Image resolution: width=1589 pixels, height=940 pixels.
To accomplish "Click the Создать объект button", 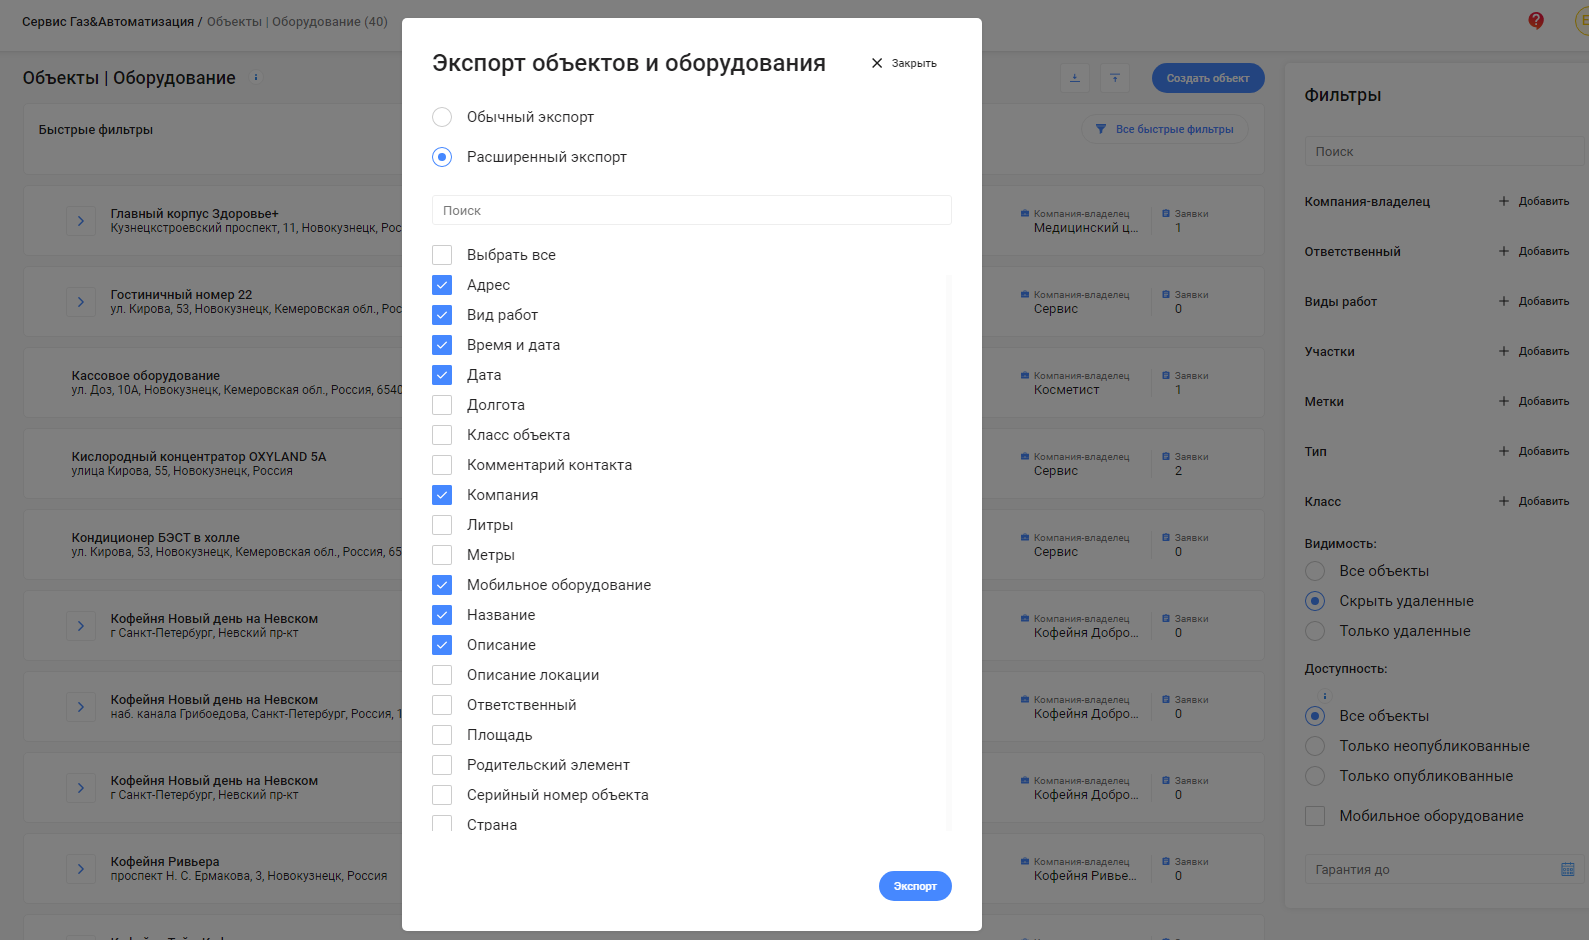I will 1208,78.
